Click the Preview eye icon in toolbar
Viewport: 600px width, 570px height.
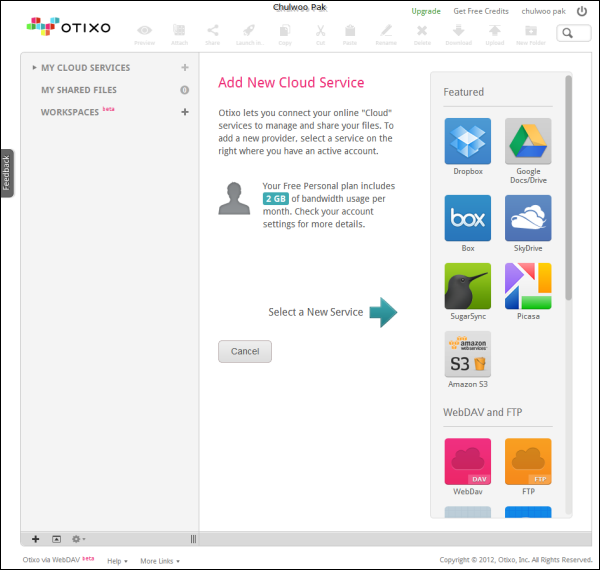coord(145,30)
